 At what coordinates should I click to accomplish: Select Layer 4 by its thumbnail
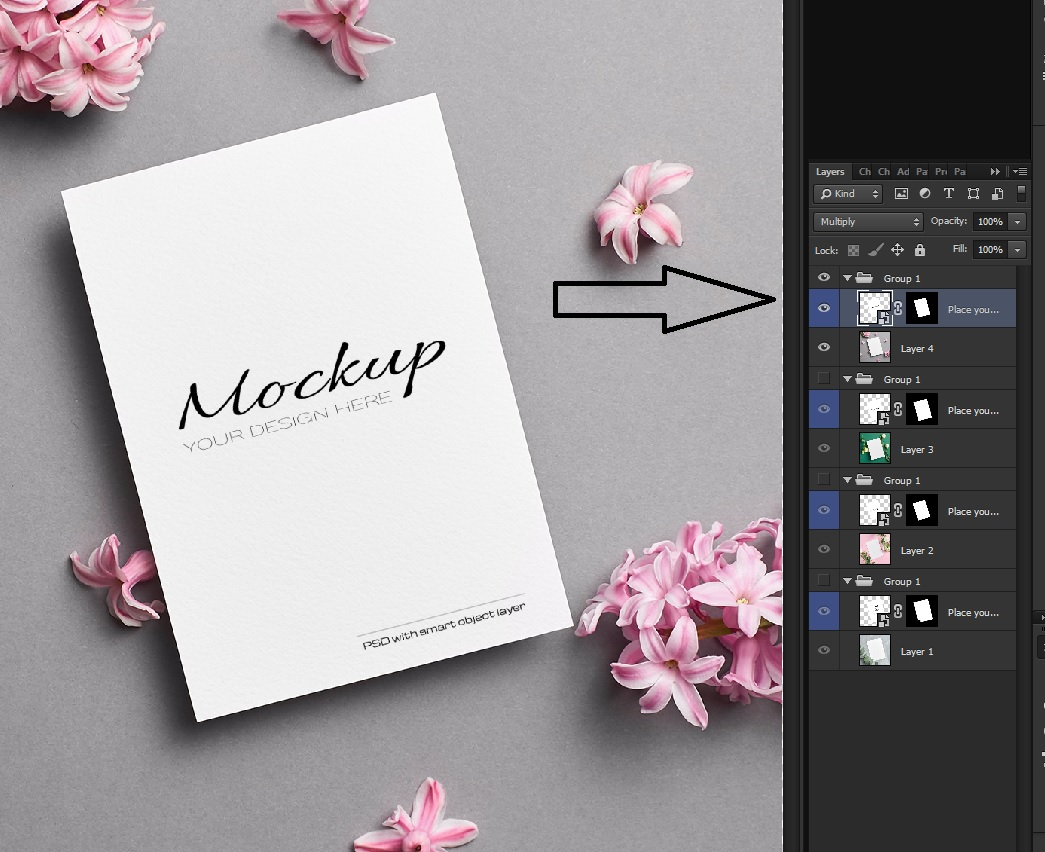[875, 347]
